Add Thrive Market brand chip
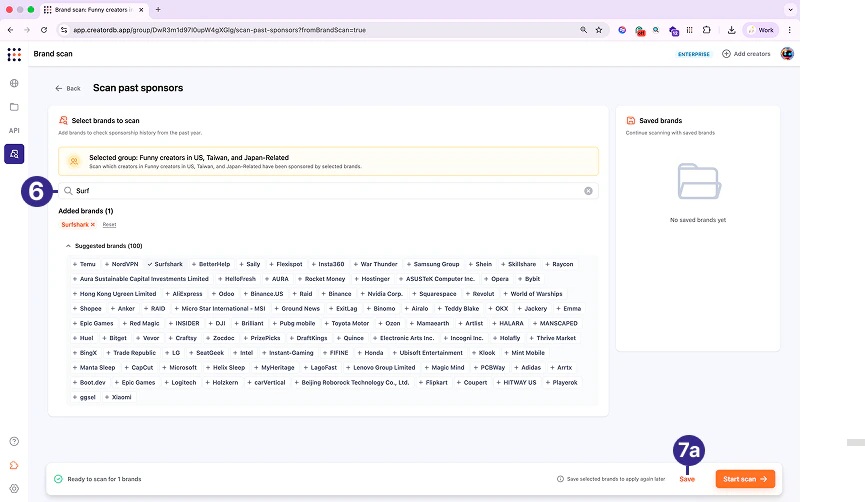The width and height of the screenshot is (865, 502). point(552,338)
